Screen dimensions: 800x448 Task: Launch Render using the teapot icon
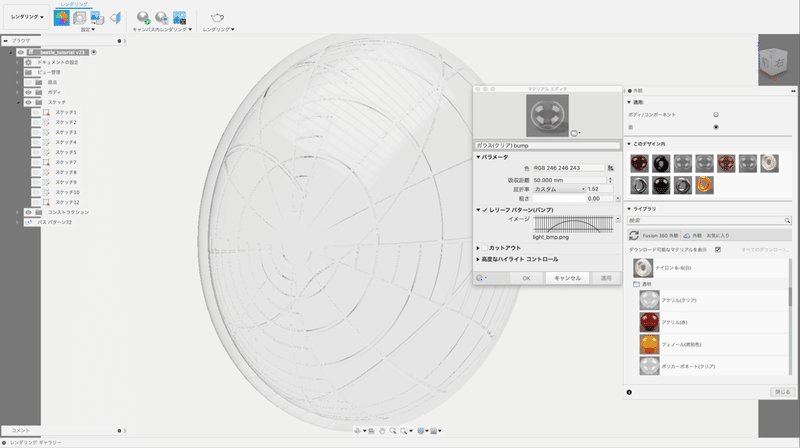click(x=217, y=18)
